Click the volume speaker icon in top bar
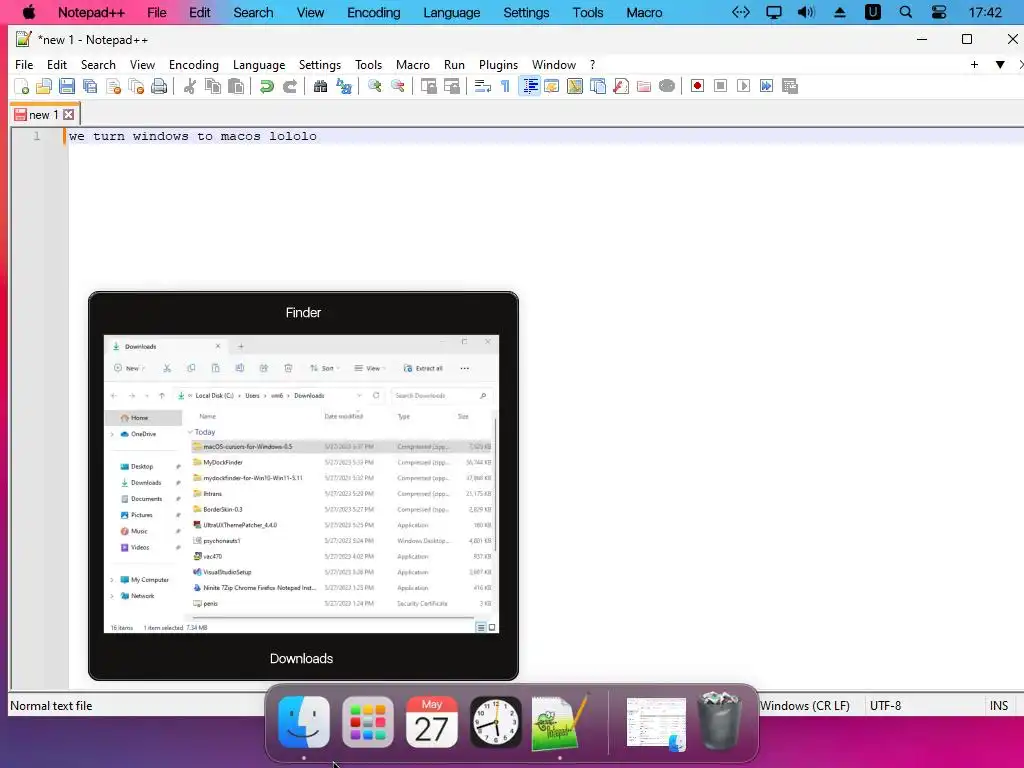The image size is (1024, 768). pyautogui.click(x=807, y=12)
